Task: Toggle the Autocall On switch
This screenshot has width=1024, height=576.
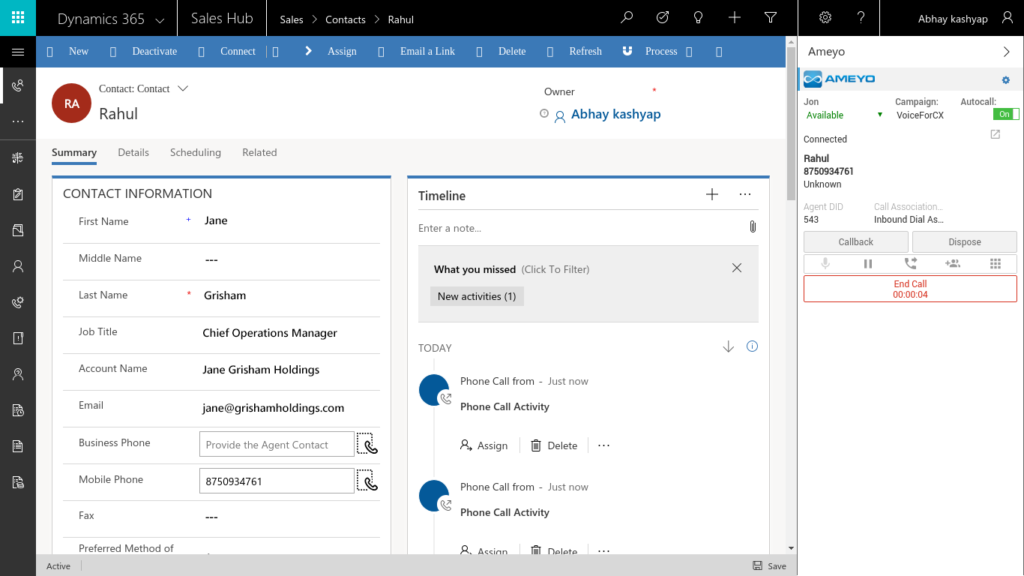Action: (x=1005, y=114)
